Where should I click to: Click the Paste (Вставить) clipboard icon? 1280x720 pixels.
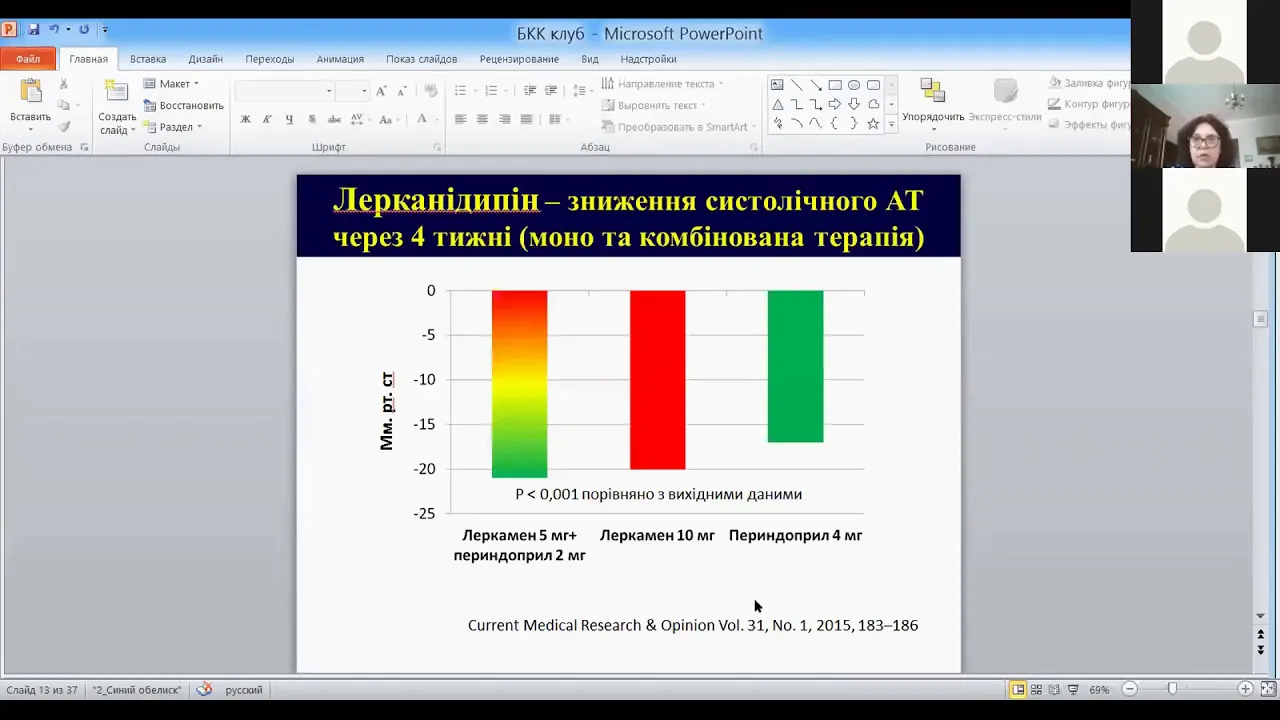click(x=31, y=91)
